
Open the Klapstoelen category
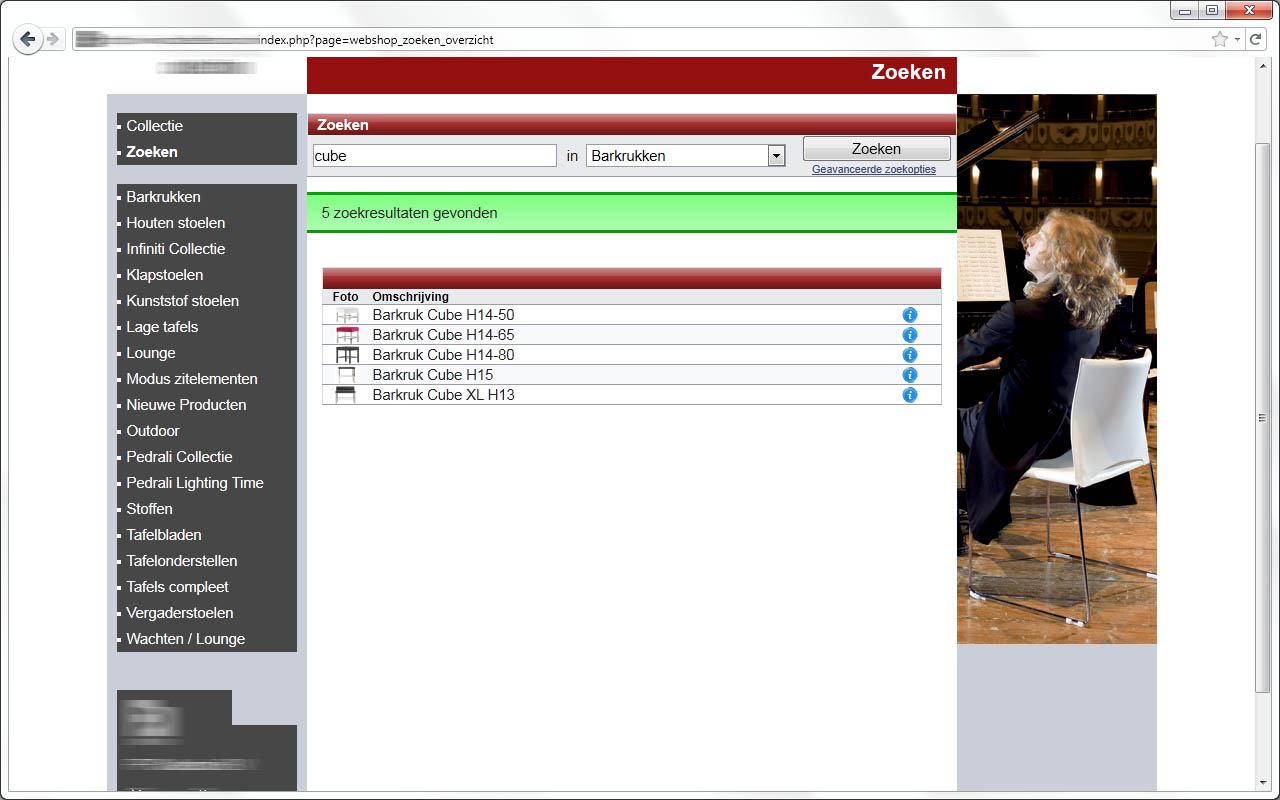(164, 275)
